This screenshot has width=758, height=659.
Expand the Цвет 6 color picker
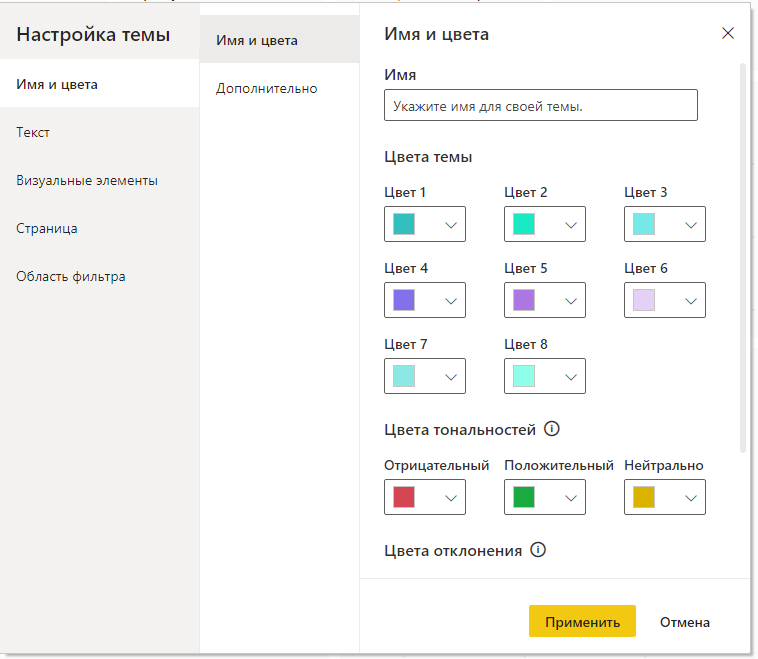coord(664,300)
